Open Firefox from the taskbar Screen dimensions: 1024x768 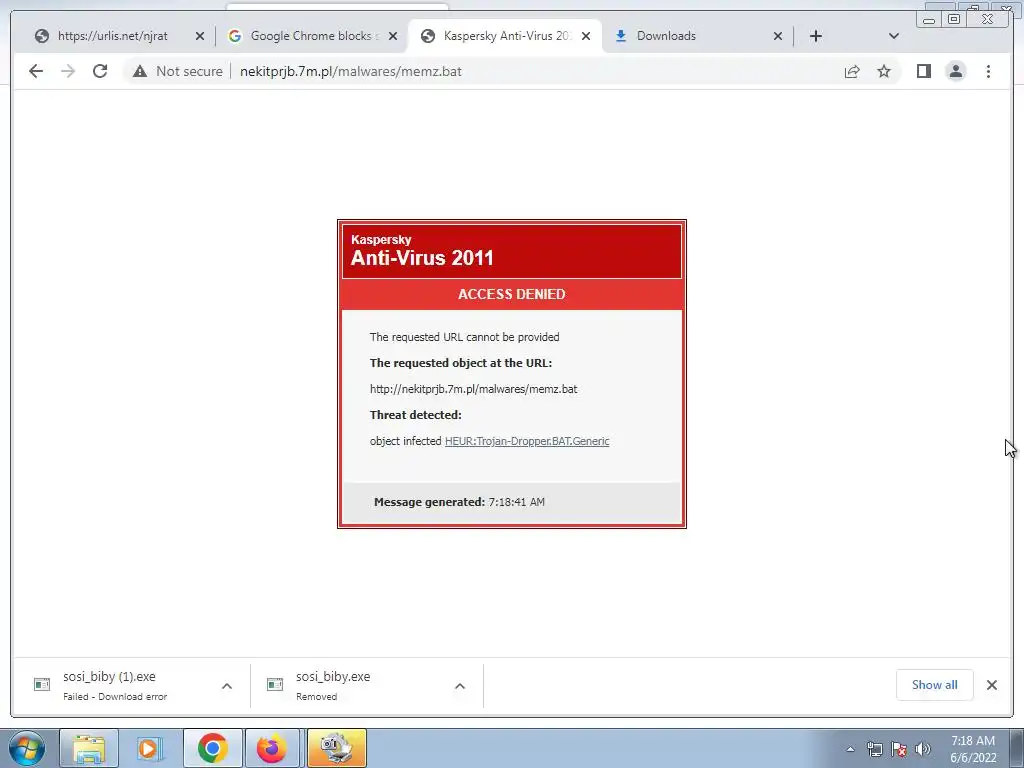click(x=272, y=748)
